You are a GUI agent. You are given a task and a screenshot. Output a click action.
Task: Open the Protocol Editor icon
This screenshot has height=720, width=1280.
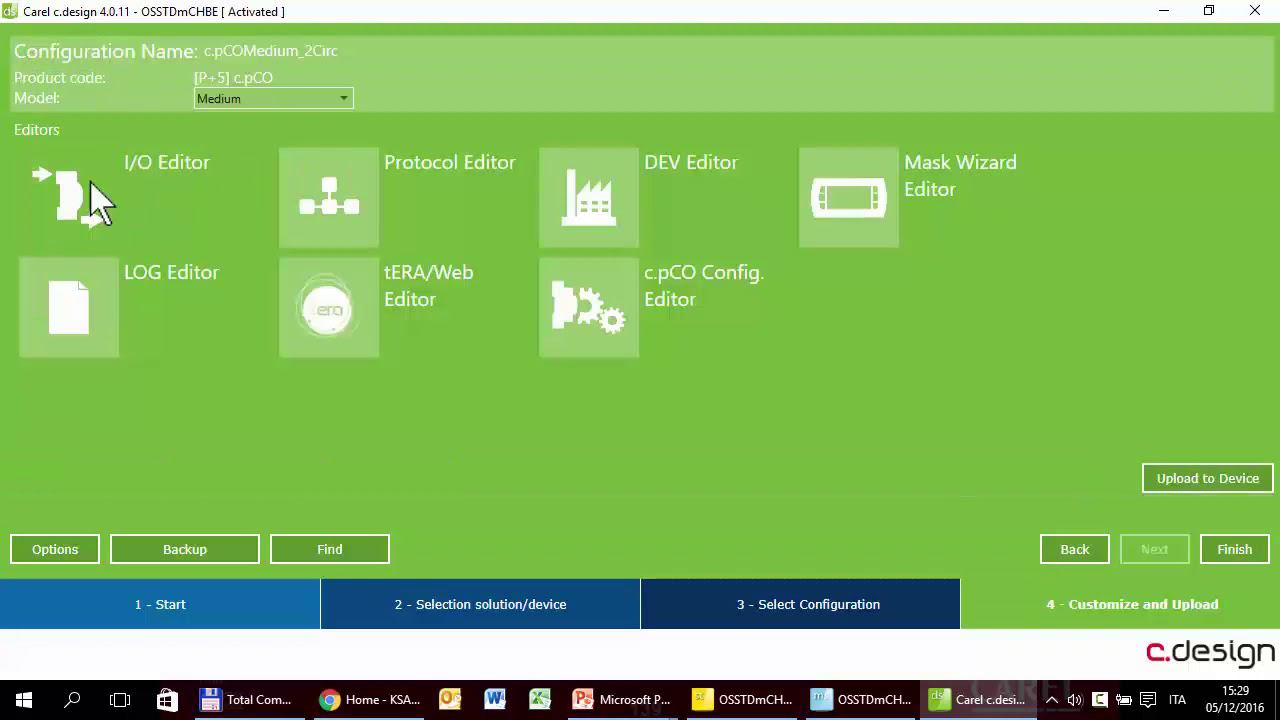pyautogui.click(x=329, y=197)
